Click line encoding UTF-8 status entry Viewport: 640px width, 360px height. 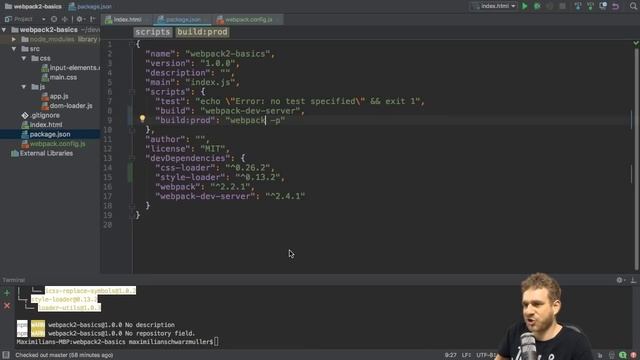coord(486,355)
